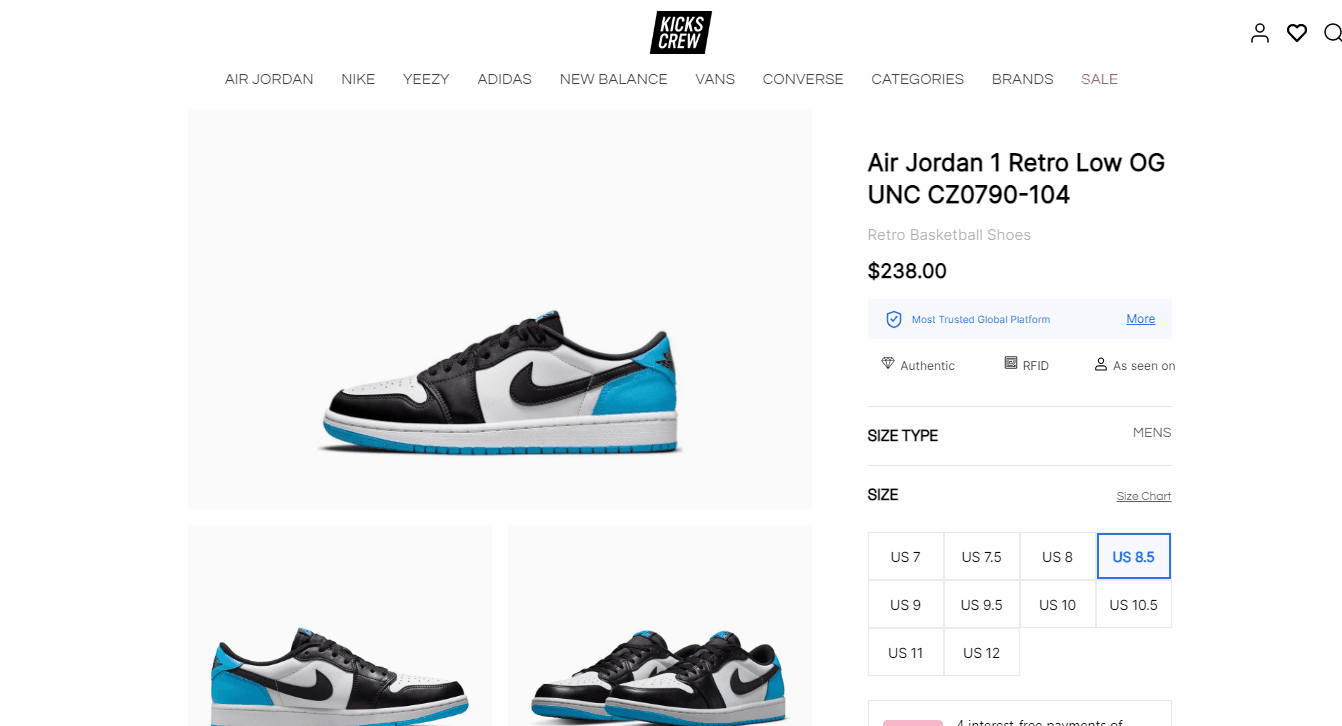Select size US 8.5 highlighted in blue
The image size is (1342, 726).
pos(1134,556)
